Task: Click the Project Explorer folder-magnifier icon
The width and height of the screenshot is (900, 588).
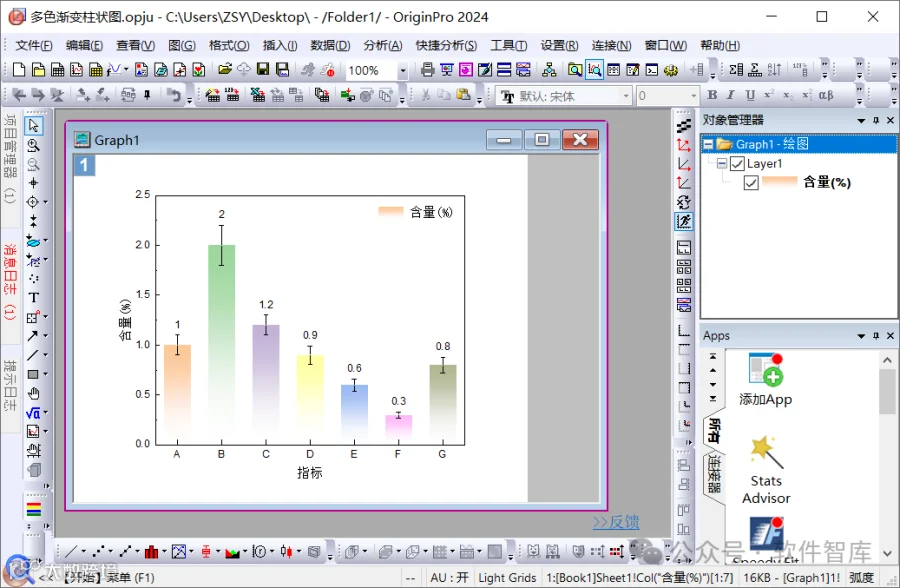Action: (575, 70)
